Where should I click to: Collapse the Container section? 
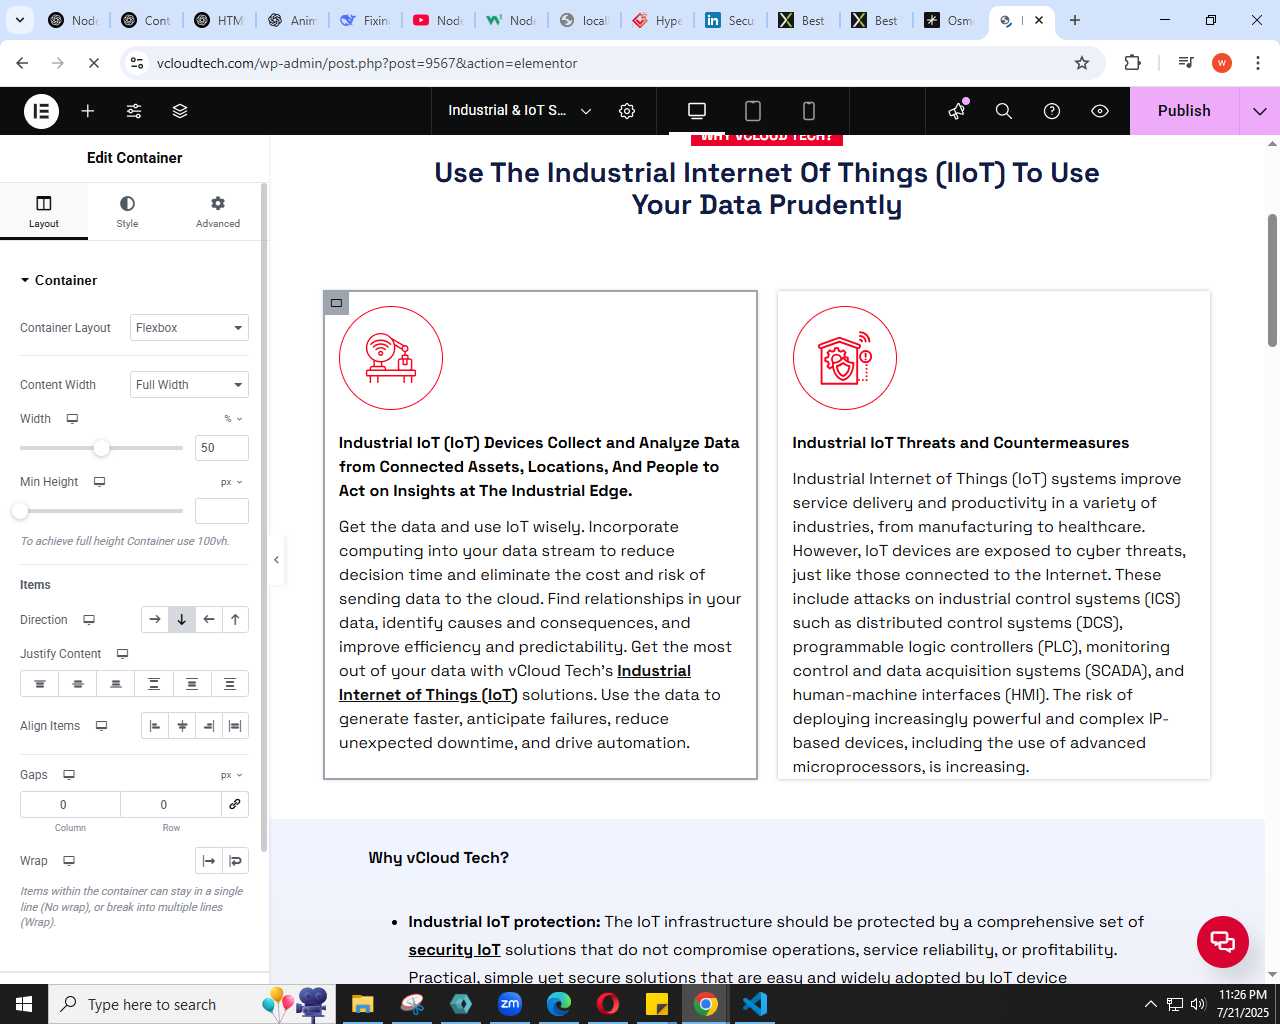click(59, 280)
